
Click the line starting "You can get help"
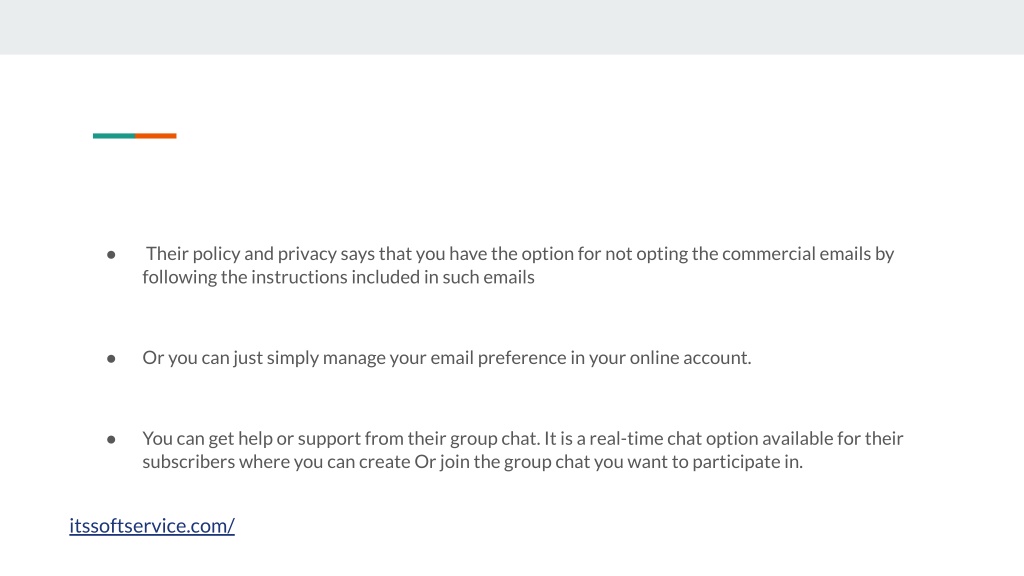pos(522,438)
